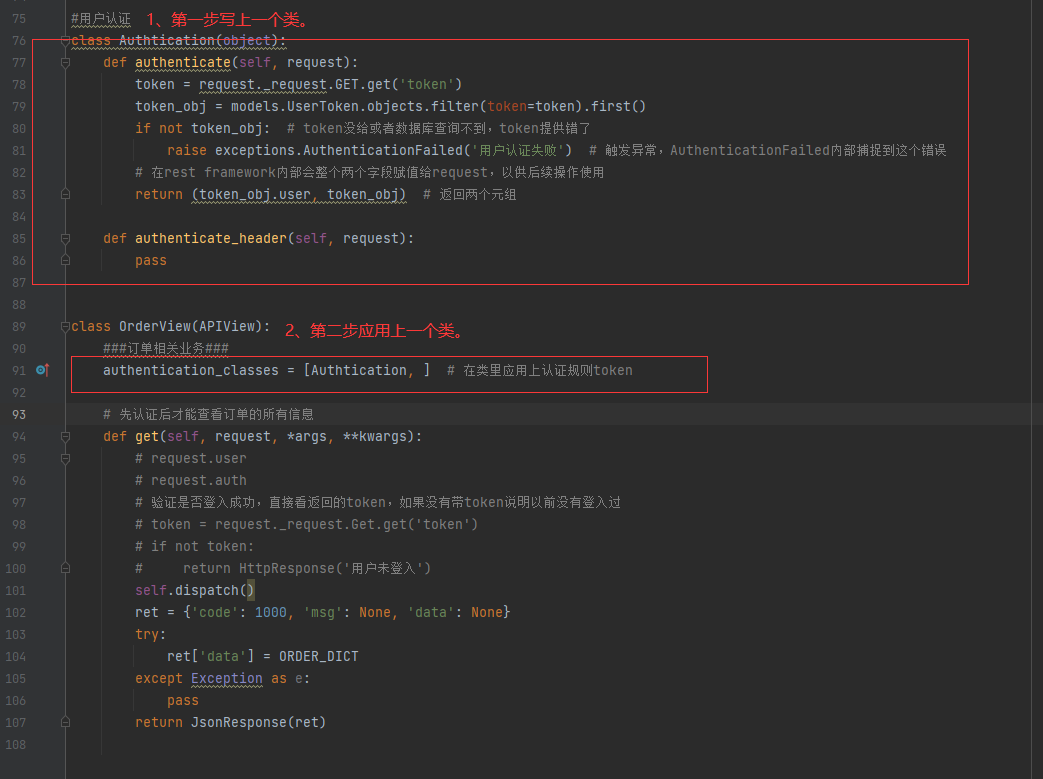Click the fold end marker on line 83

[x=66, y=194]
